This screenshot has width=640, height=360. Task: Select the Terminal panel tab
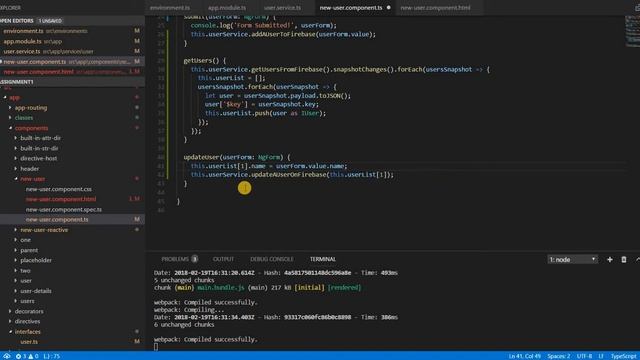(x=323, y=259)
